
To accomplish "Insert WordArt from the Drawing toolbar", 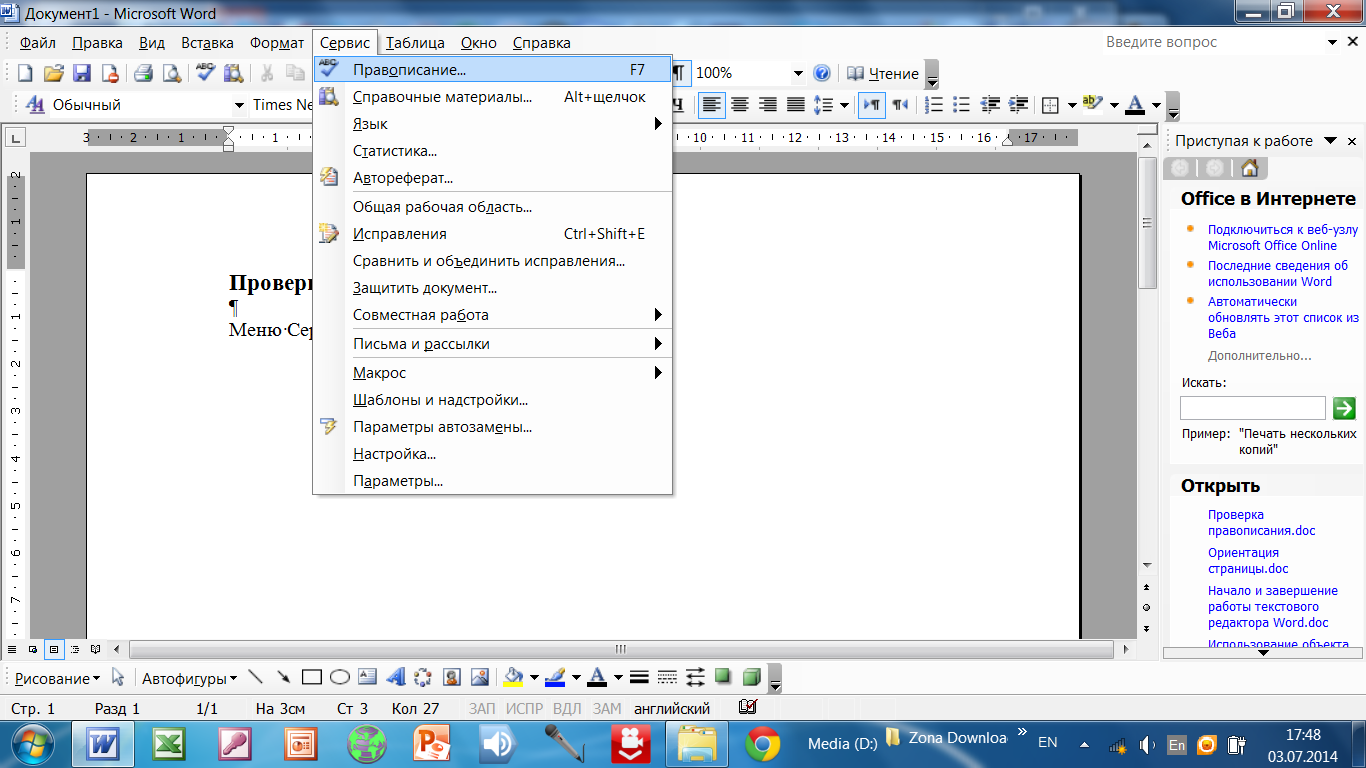I will click(x=395, y=677).
